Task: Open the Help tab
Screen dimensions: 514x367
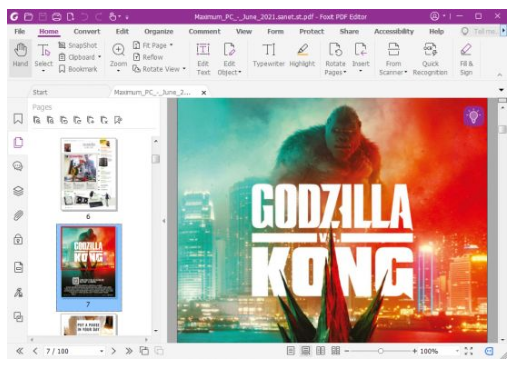Action: tap(436, 31)
